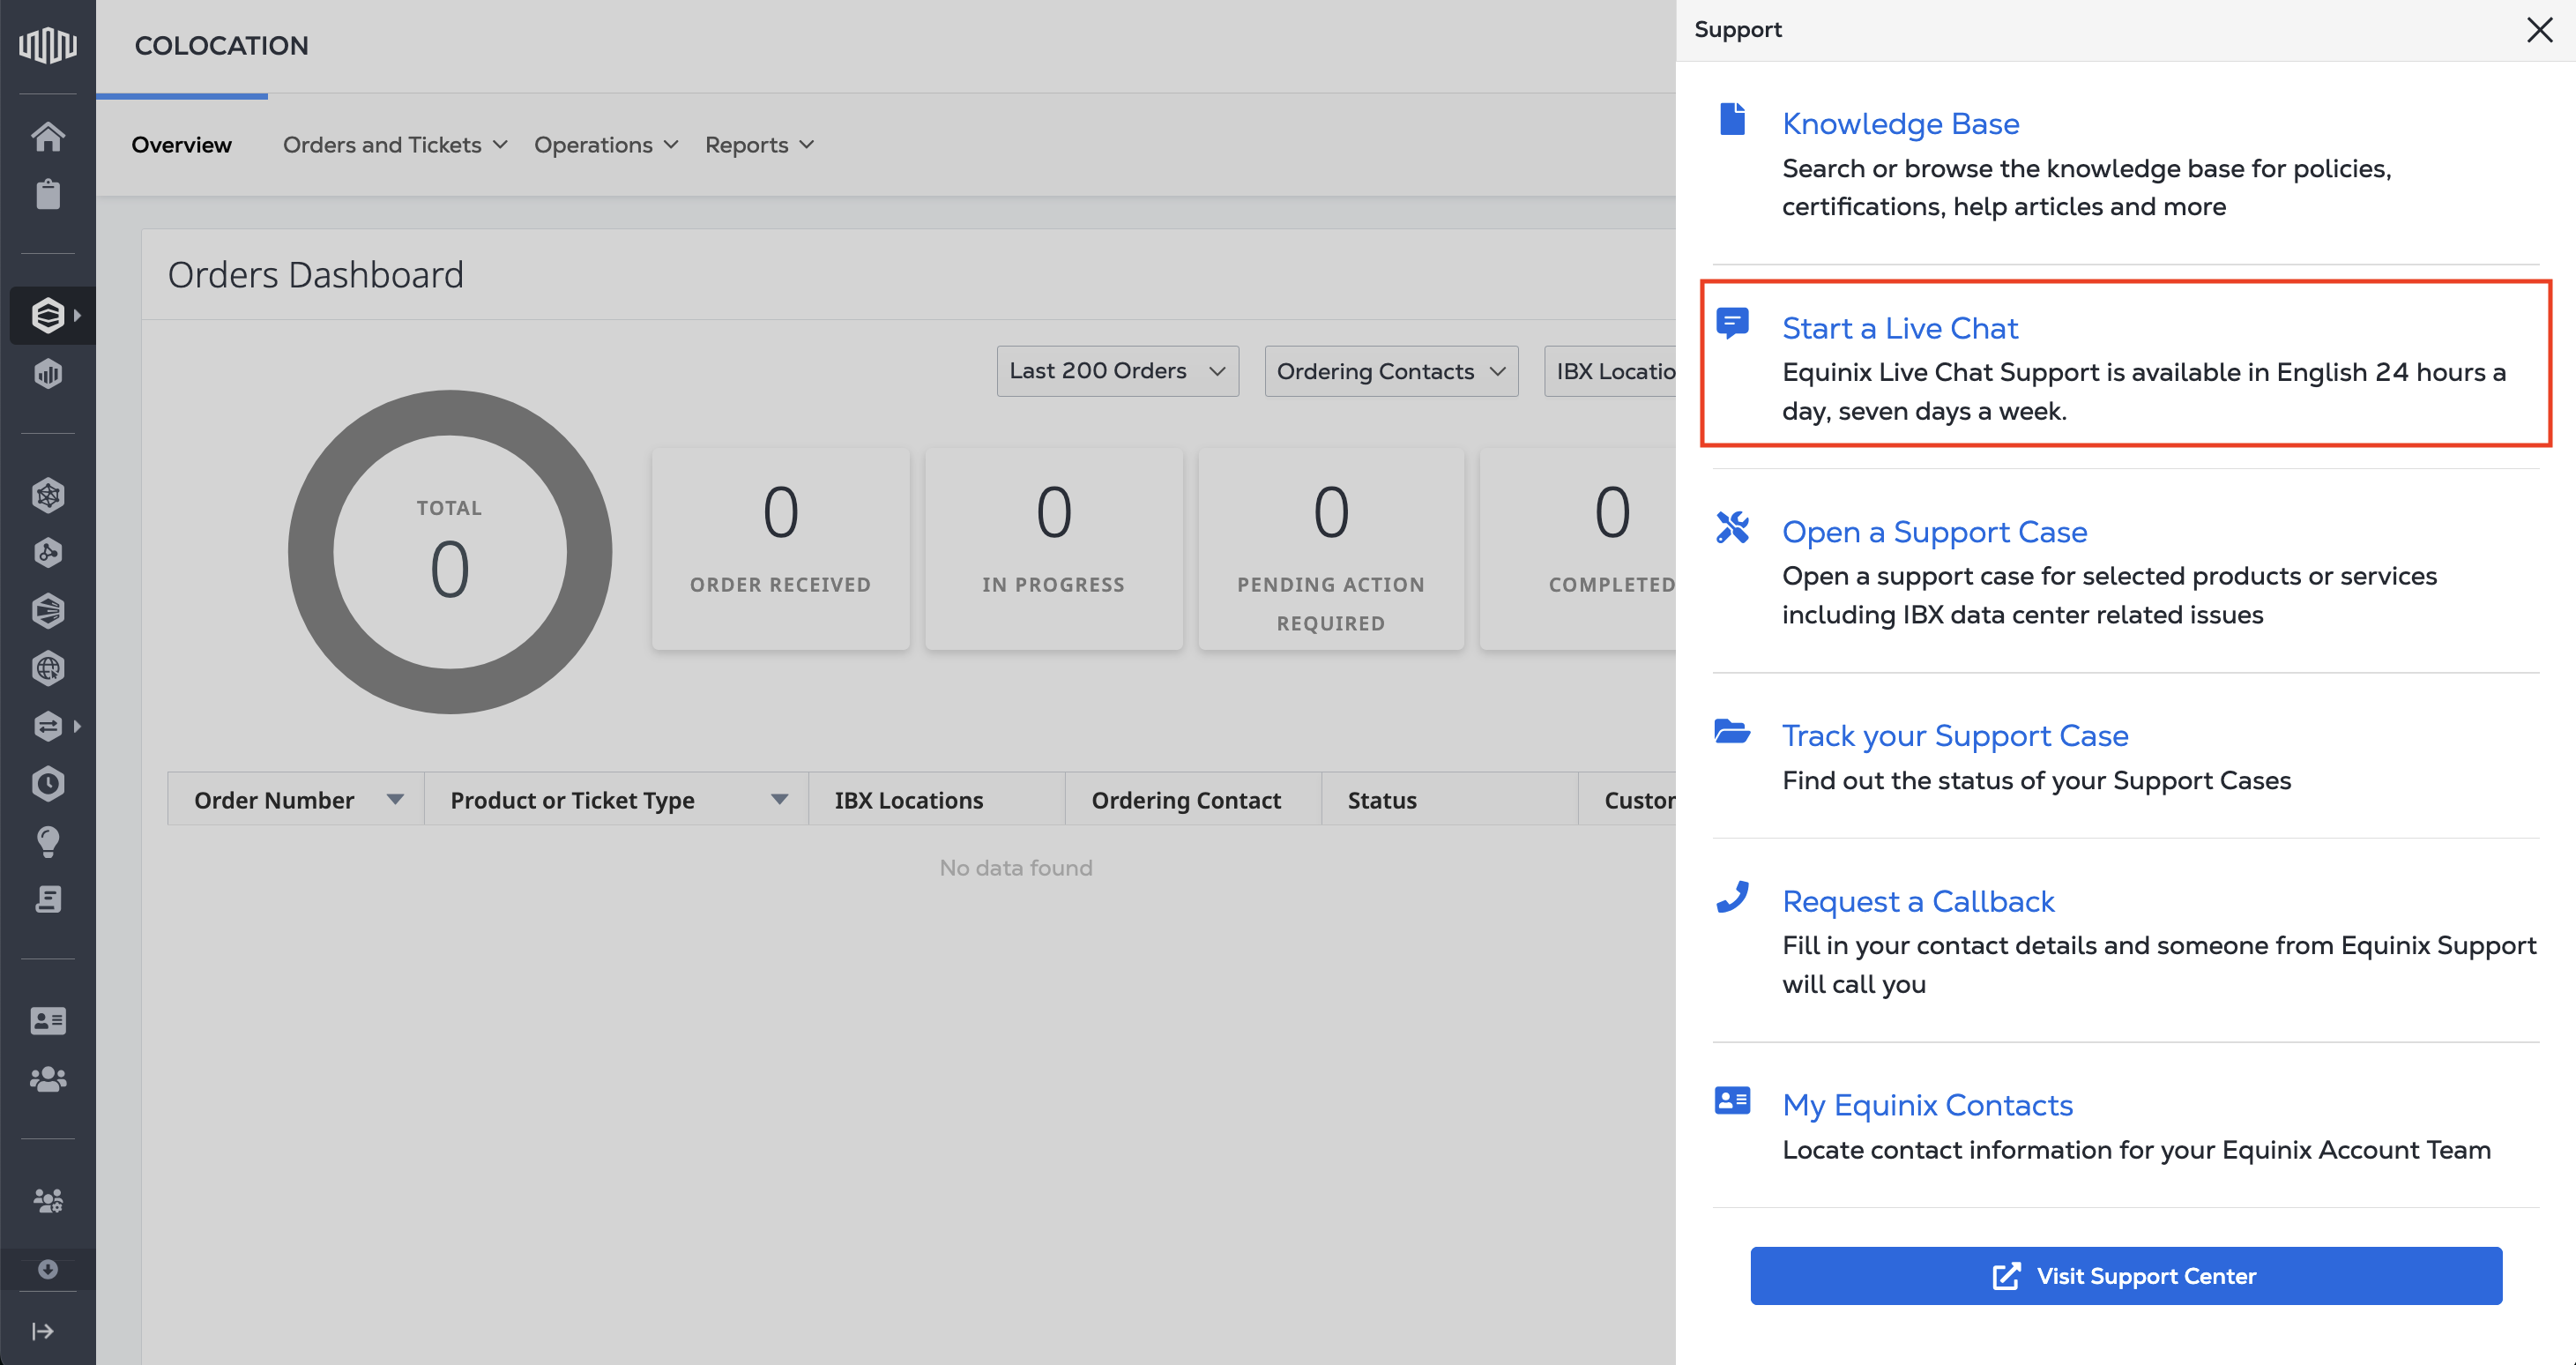This screenshot has width=2576, height=1365.
Task: Click the circular down-arrow icon in sidebar
Action: click(47, 1269)
